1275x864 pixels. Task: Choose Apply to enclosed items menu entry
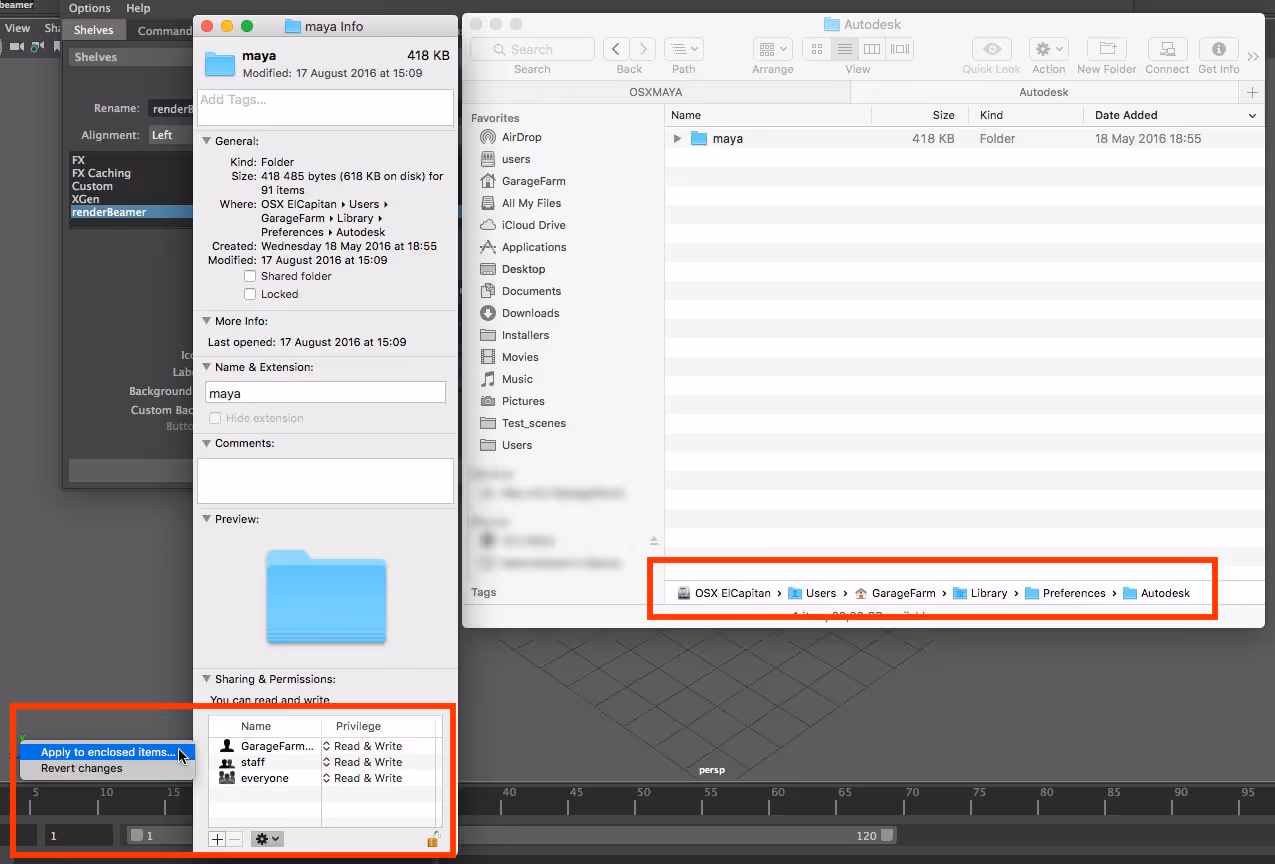pyautogui.click(x=107, y=752)
